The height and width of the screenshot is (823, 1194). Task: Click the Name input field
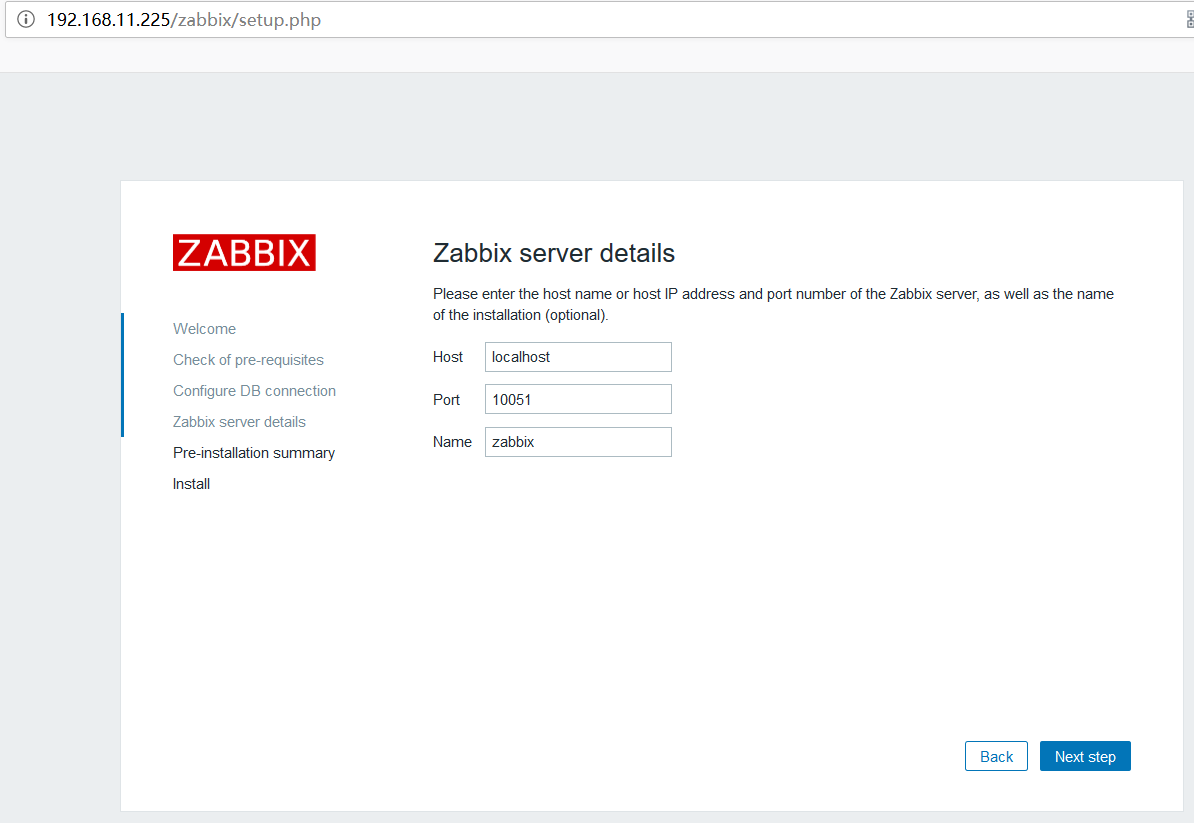578,442
